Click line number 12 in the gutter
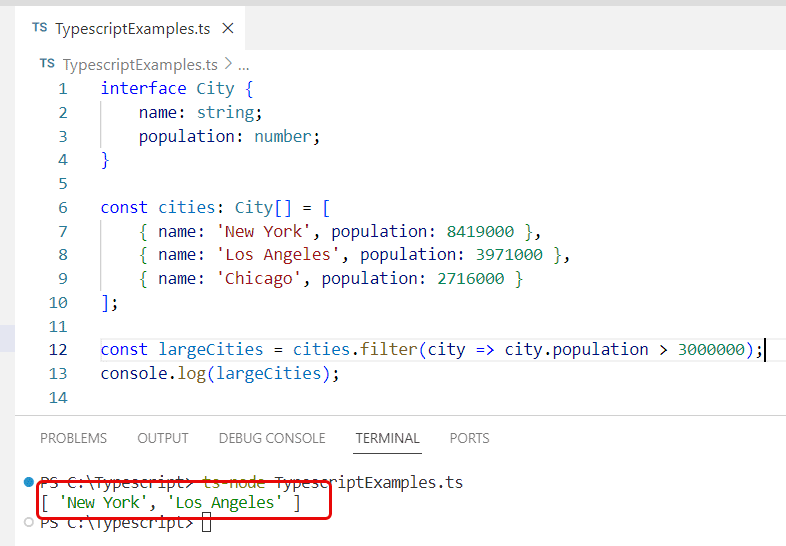Image resolution: width=786 pixels, height=546 pixels. pos(58,349)
